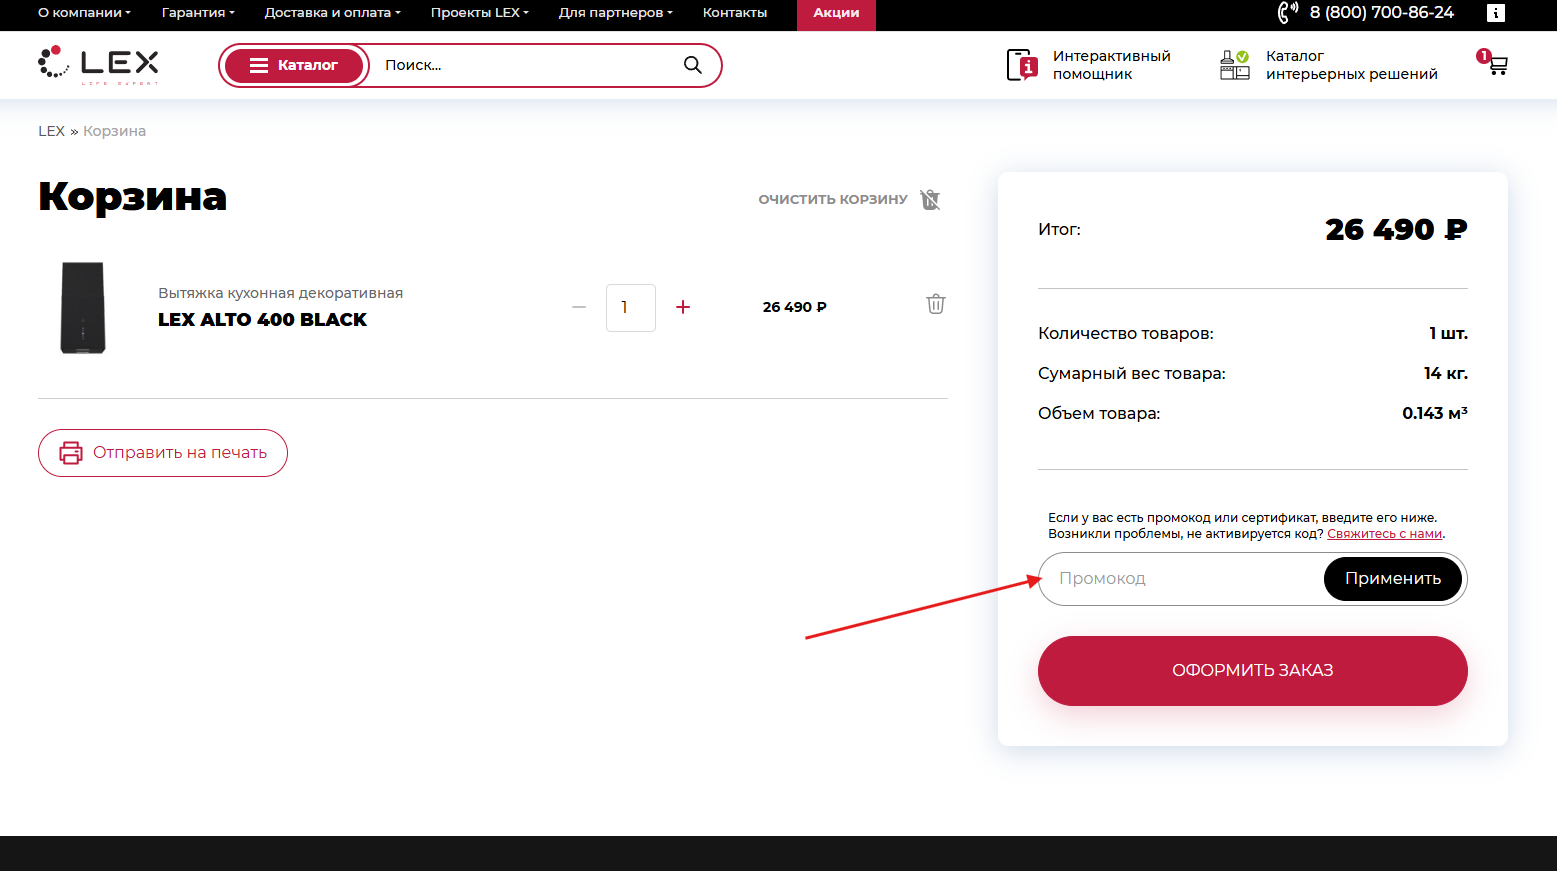Click the 0.143 м³ volume value
The image size is (1557, 871).
tap(1434, 413)
